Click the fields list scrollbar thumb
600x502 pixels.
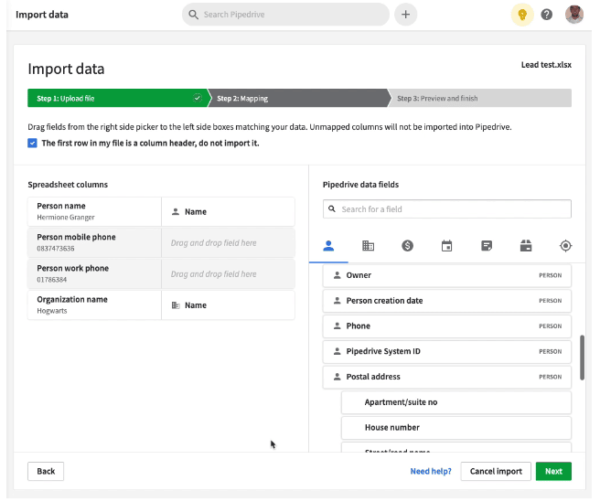tap(582, 357)
